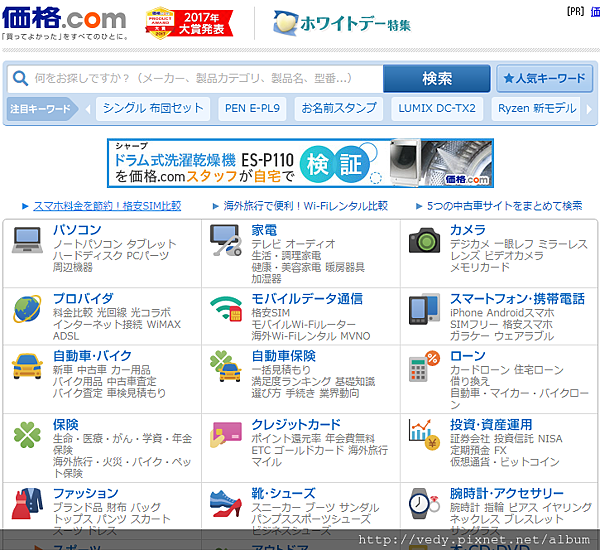Open the クレジットカード category heading
The width and height of the screenshot is (600, 550).
tap(296, 424)
